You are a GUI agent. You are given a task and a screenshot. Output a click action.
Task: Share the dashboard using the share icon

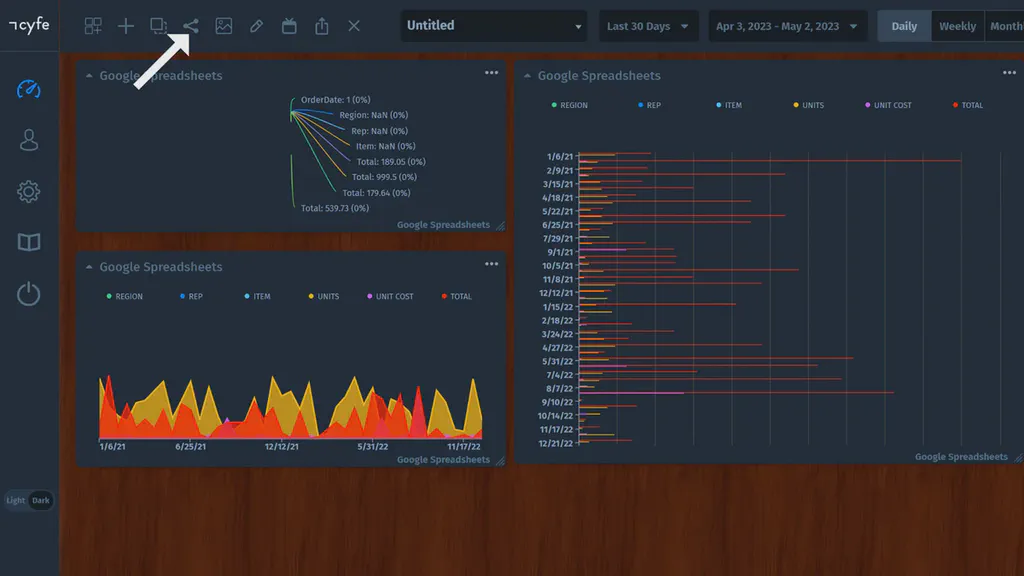tap(189, 25)
